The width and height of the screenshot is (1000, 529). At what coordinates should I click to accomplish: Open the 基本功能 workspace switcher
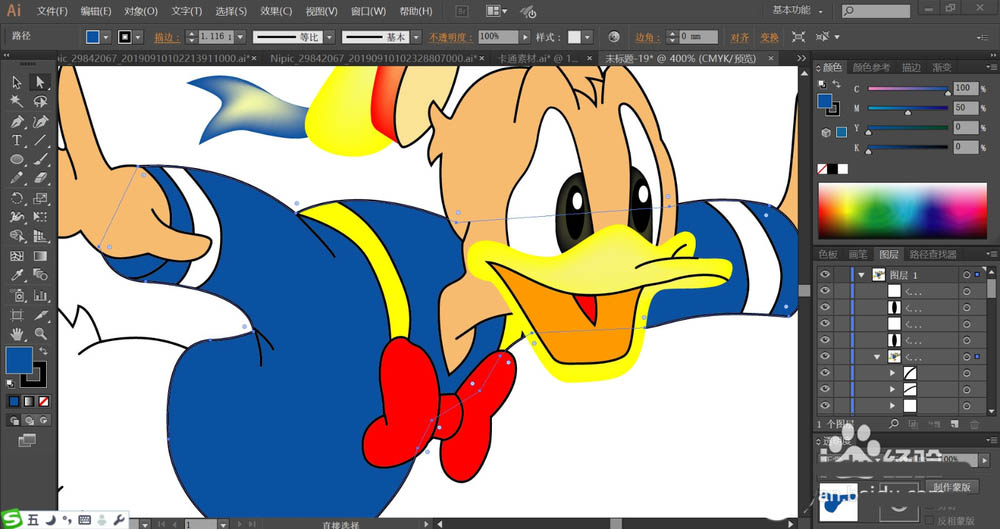[x=798, y=10]
